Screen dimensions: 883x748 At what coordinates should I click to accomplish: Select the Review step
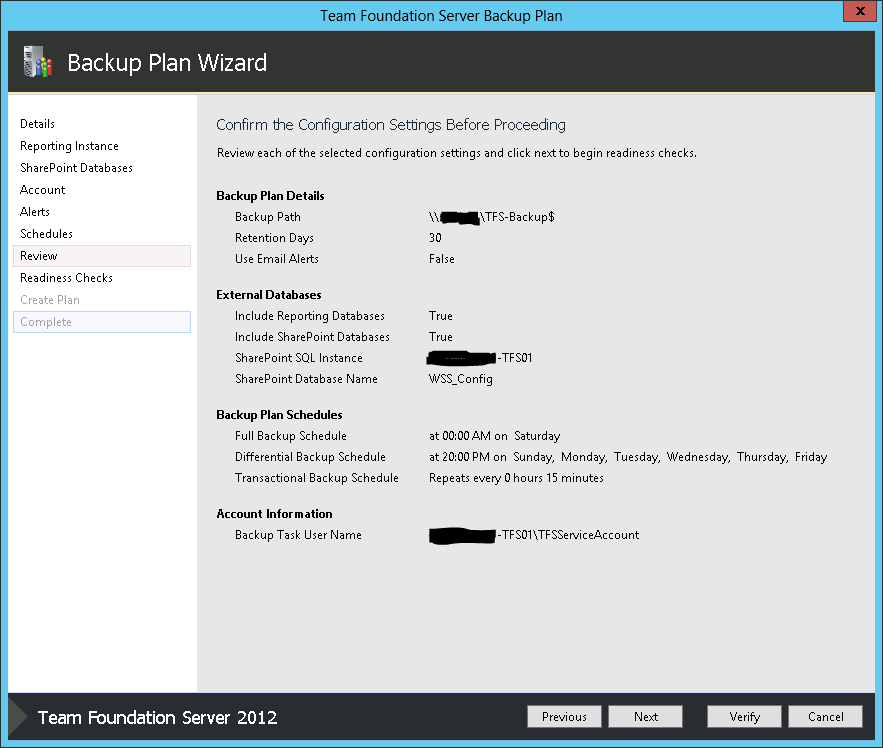[x=102, y=256]
